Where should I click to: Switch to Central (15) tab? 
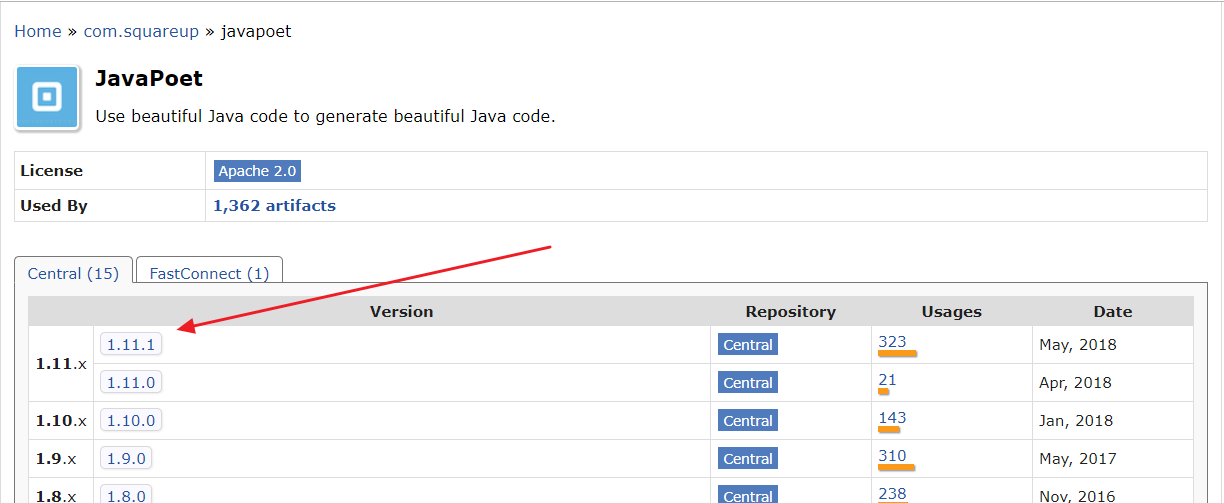click(x=73, y=273)
